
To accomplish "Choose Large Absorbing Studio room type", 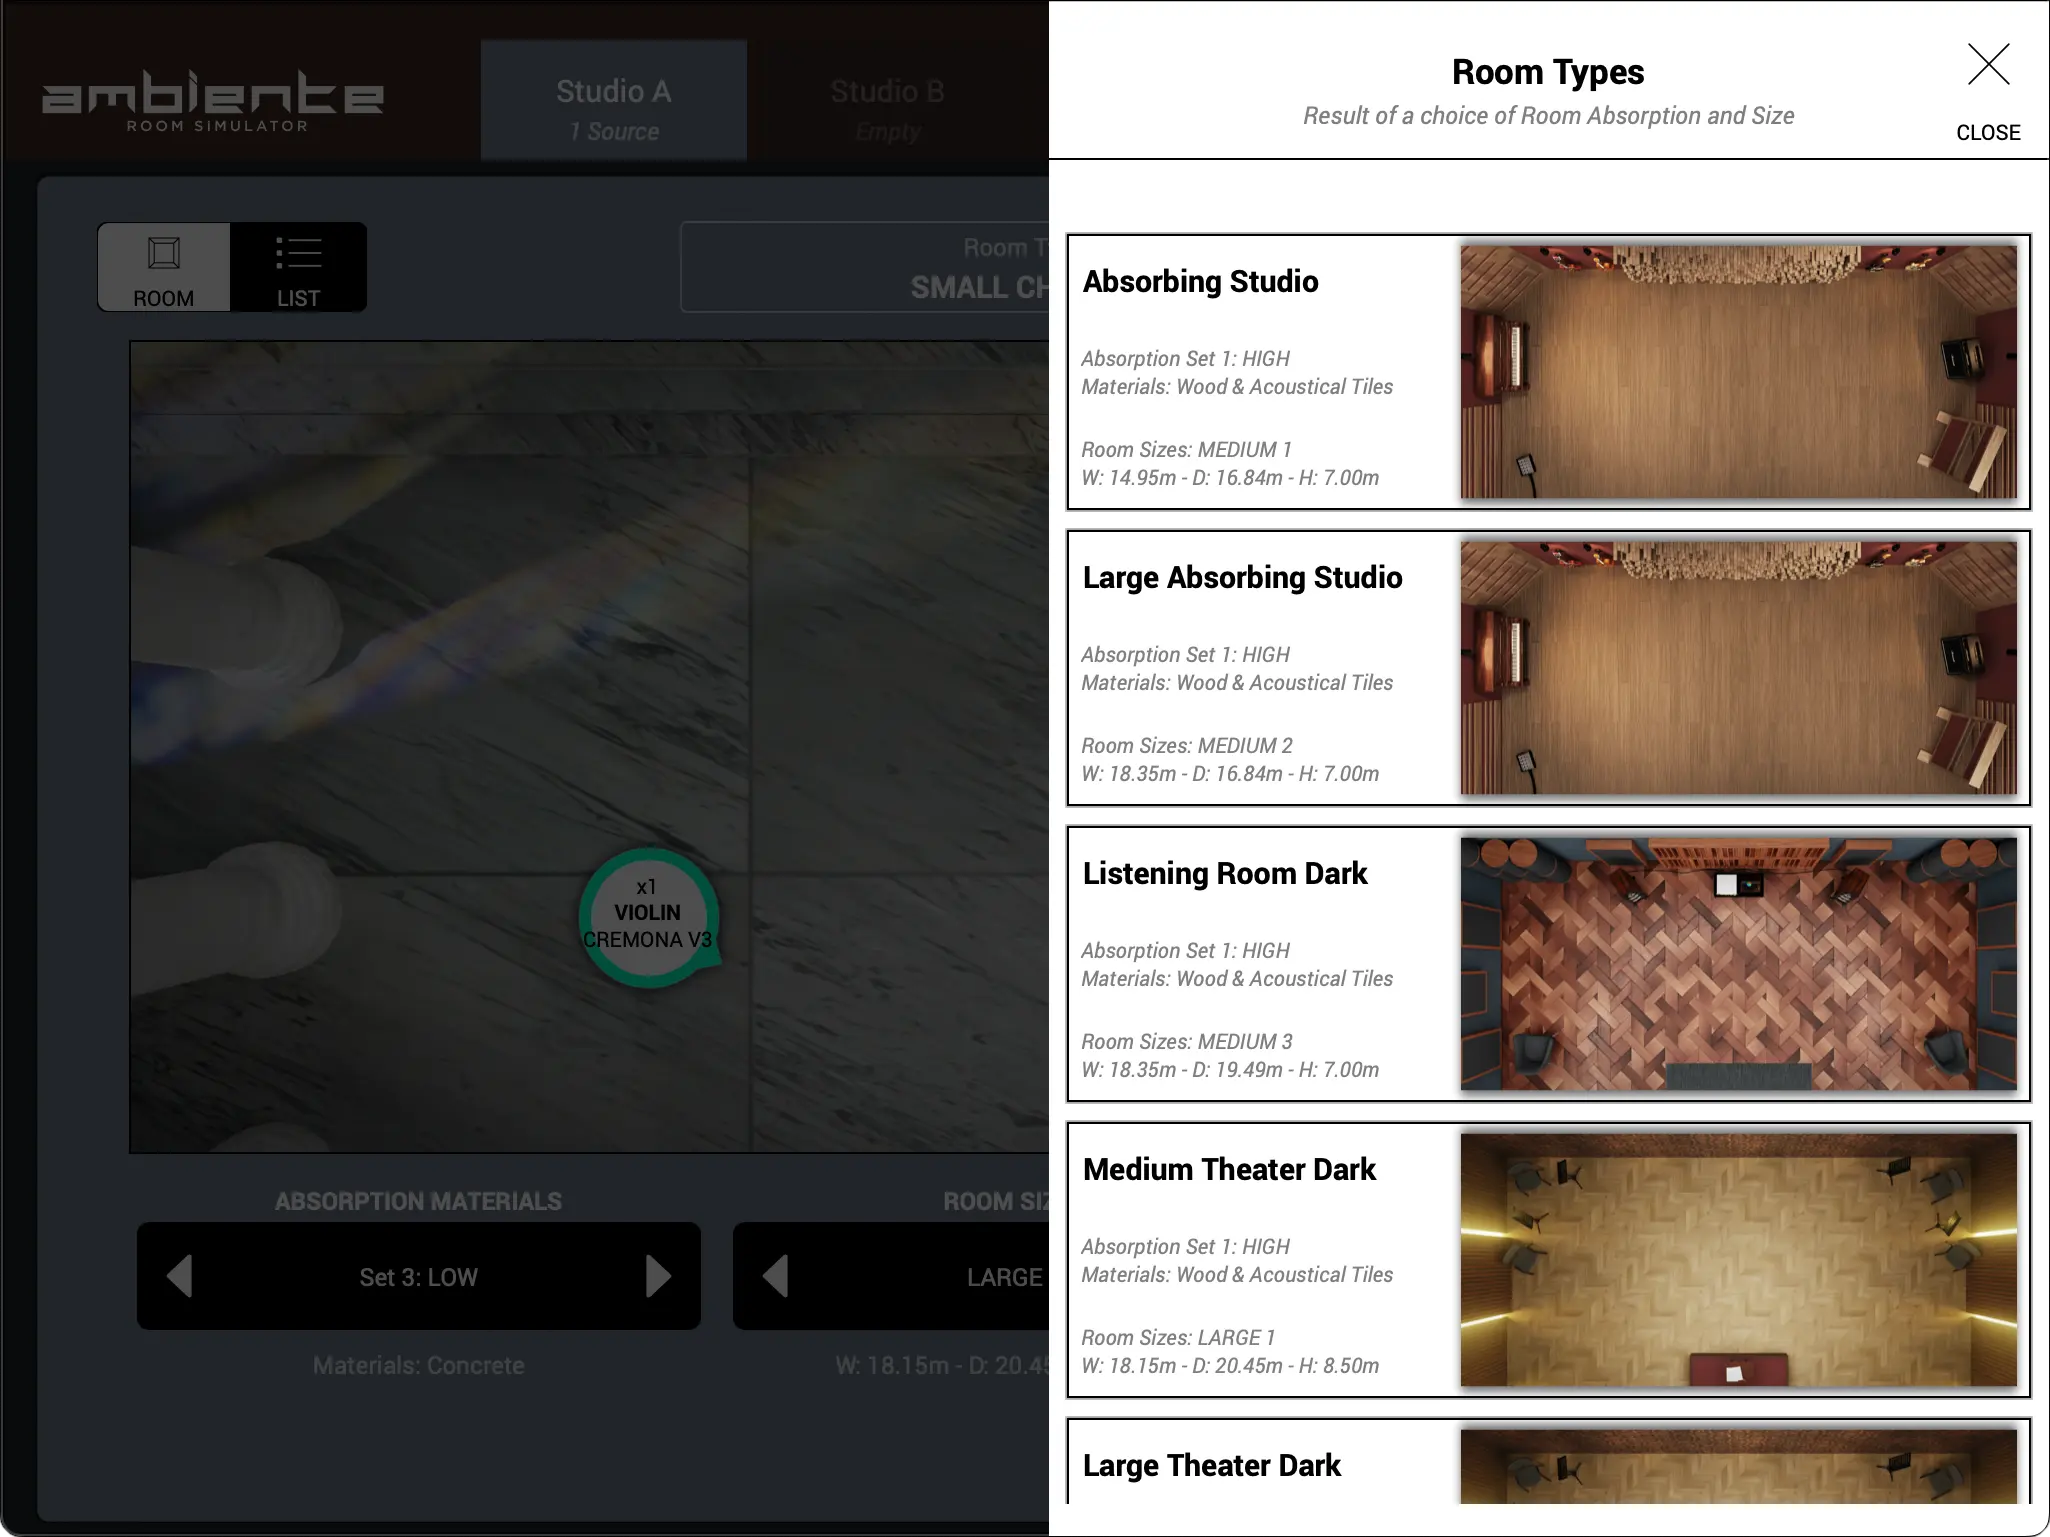I will (x=1242, y=578).
